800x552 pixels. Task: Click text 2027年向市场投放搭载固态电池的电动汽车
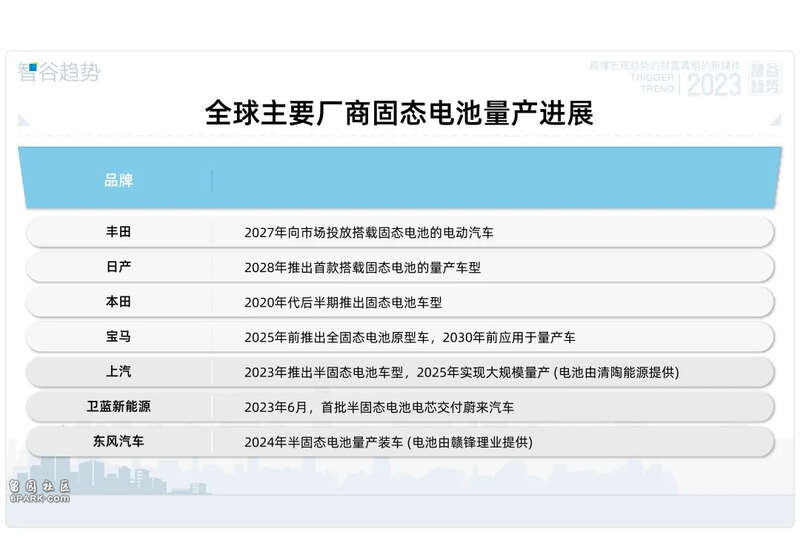coord(369,233)
